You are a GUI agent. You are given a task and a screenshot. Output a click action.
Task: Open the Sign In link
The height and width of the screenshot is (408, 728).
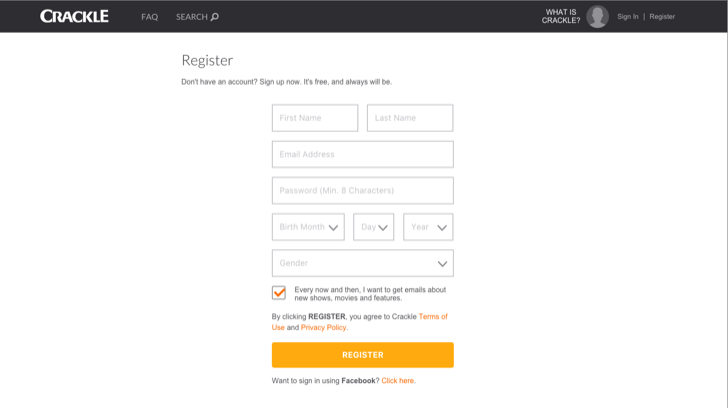(x=628, y=17)
